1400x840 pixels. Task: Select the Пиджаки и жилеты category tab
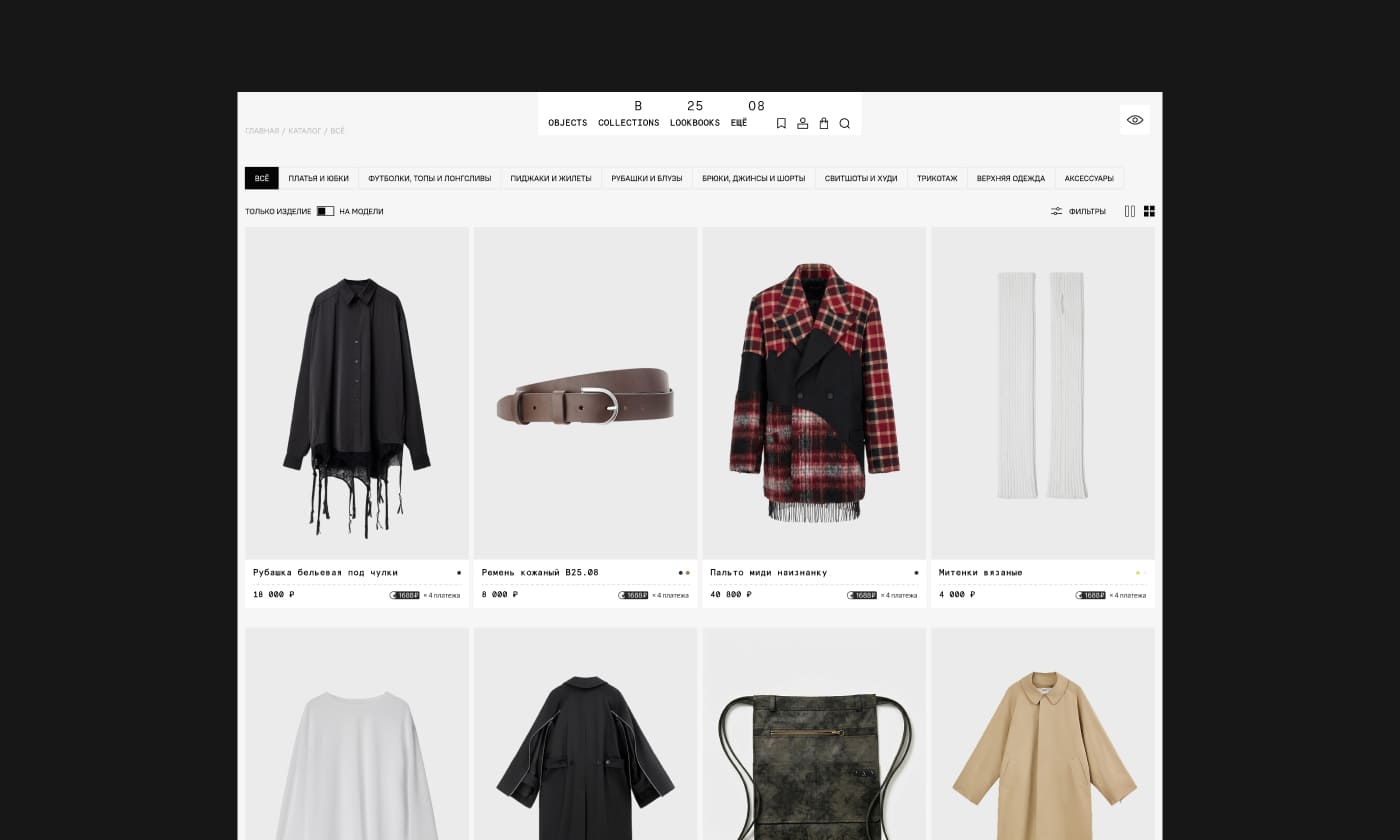551,178
